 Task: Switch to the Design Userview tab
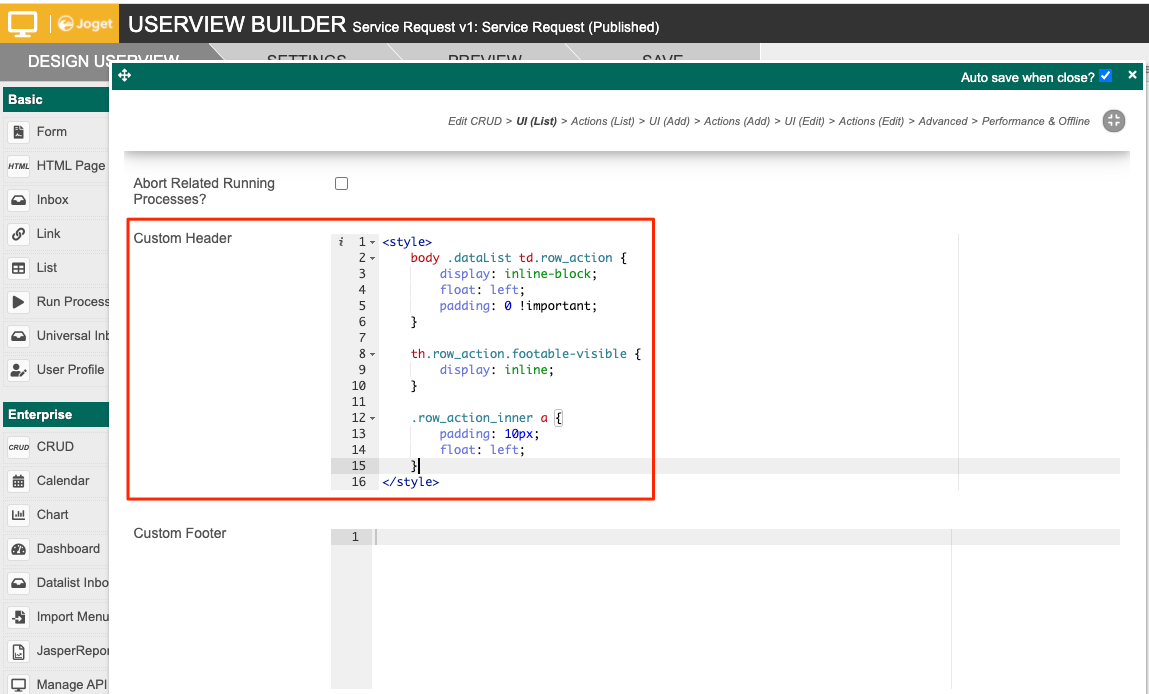pos(60,61)
